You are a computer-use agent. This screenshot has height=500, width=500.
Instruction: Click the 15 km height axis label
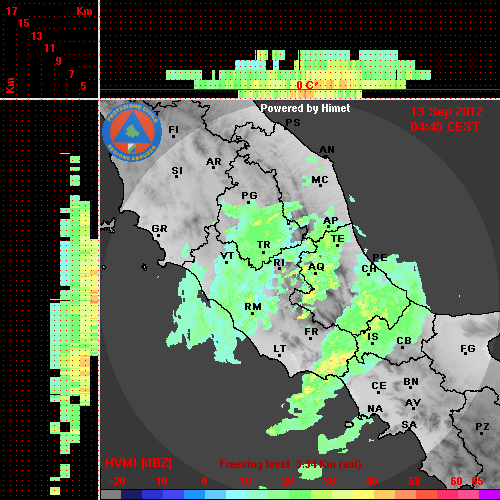point(24,23)
